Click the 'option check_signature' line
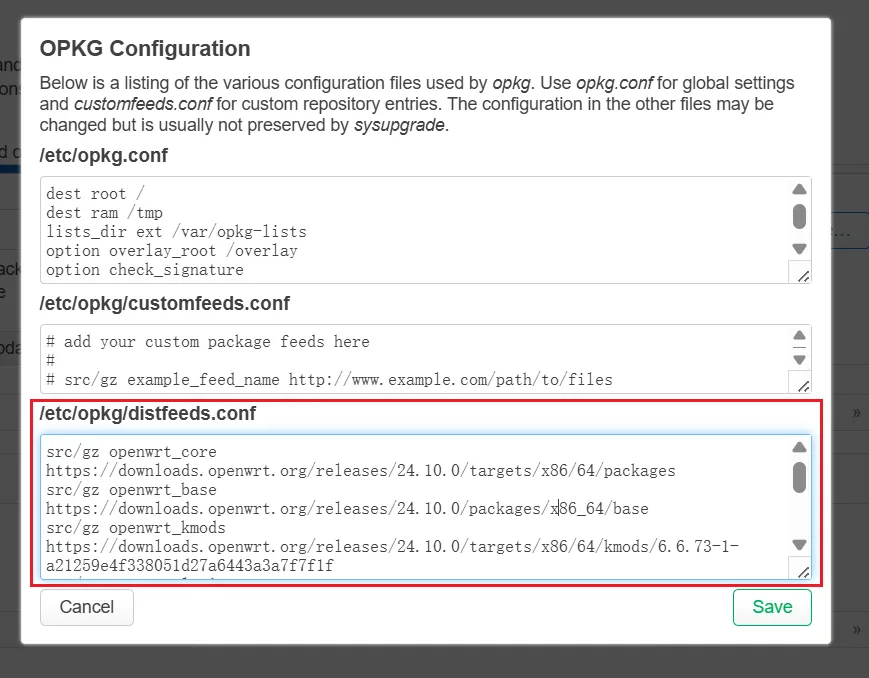Image resolution: width=869 pixels, height=678 pixels. click(144, 270)
